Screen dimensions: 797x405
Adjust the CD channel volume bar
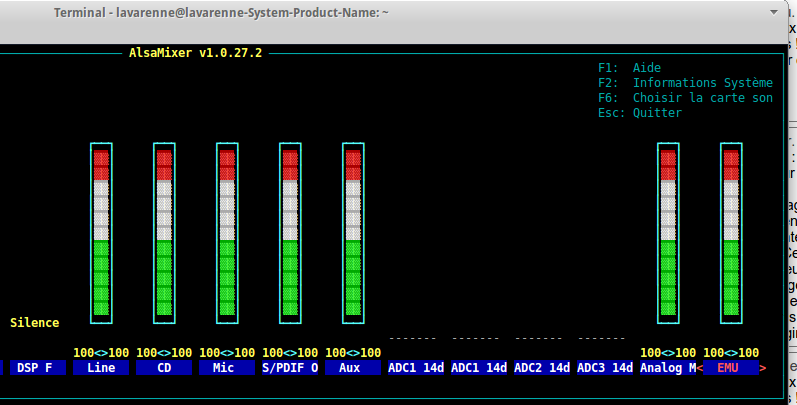pos(164,233)
